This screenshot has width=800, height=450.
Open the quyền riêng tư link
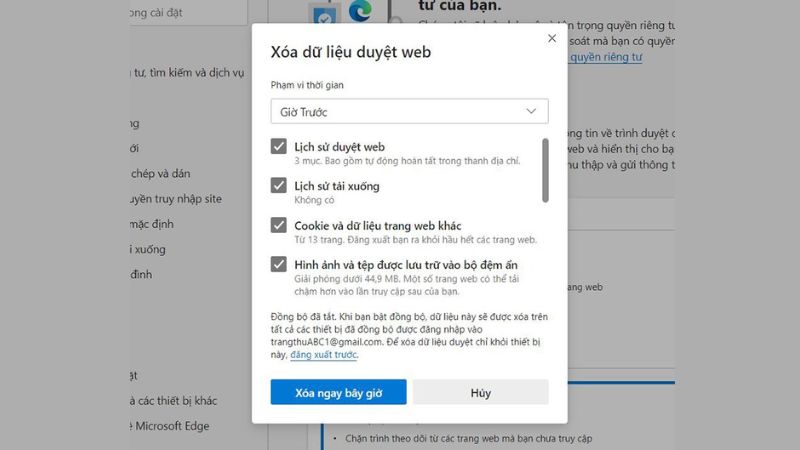click(606, 57)
